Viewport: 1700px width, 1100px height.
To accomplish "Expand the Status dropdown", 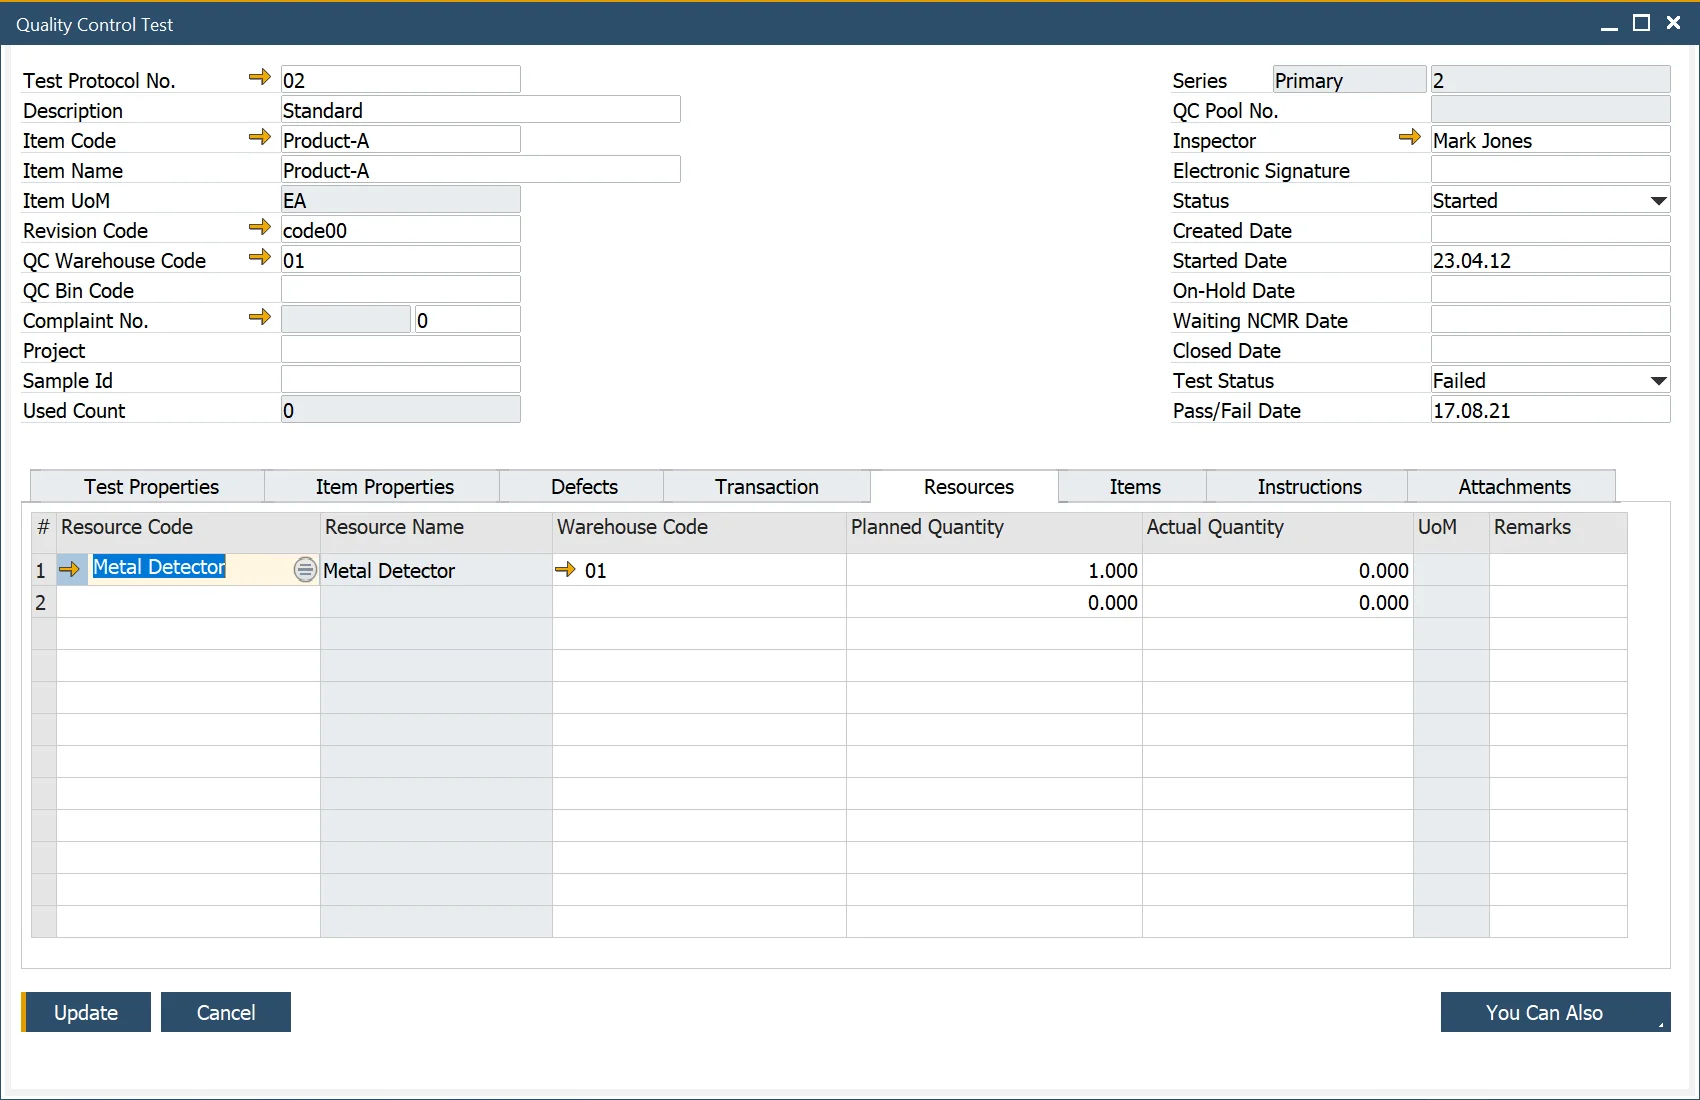I will click(1658, 201).
